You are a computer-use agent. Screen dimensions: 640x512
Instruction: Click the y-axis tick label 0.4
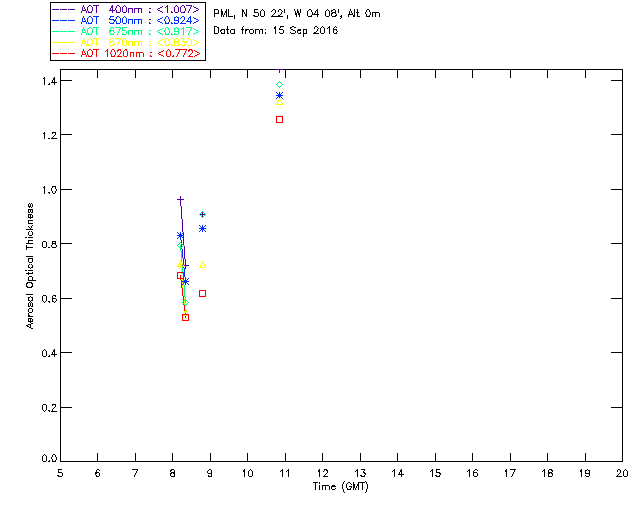coord(49,353)
